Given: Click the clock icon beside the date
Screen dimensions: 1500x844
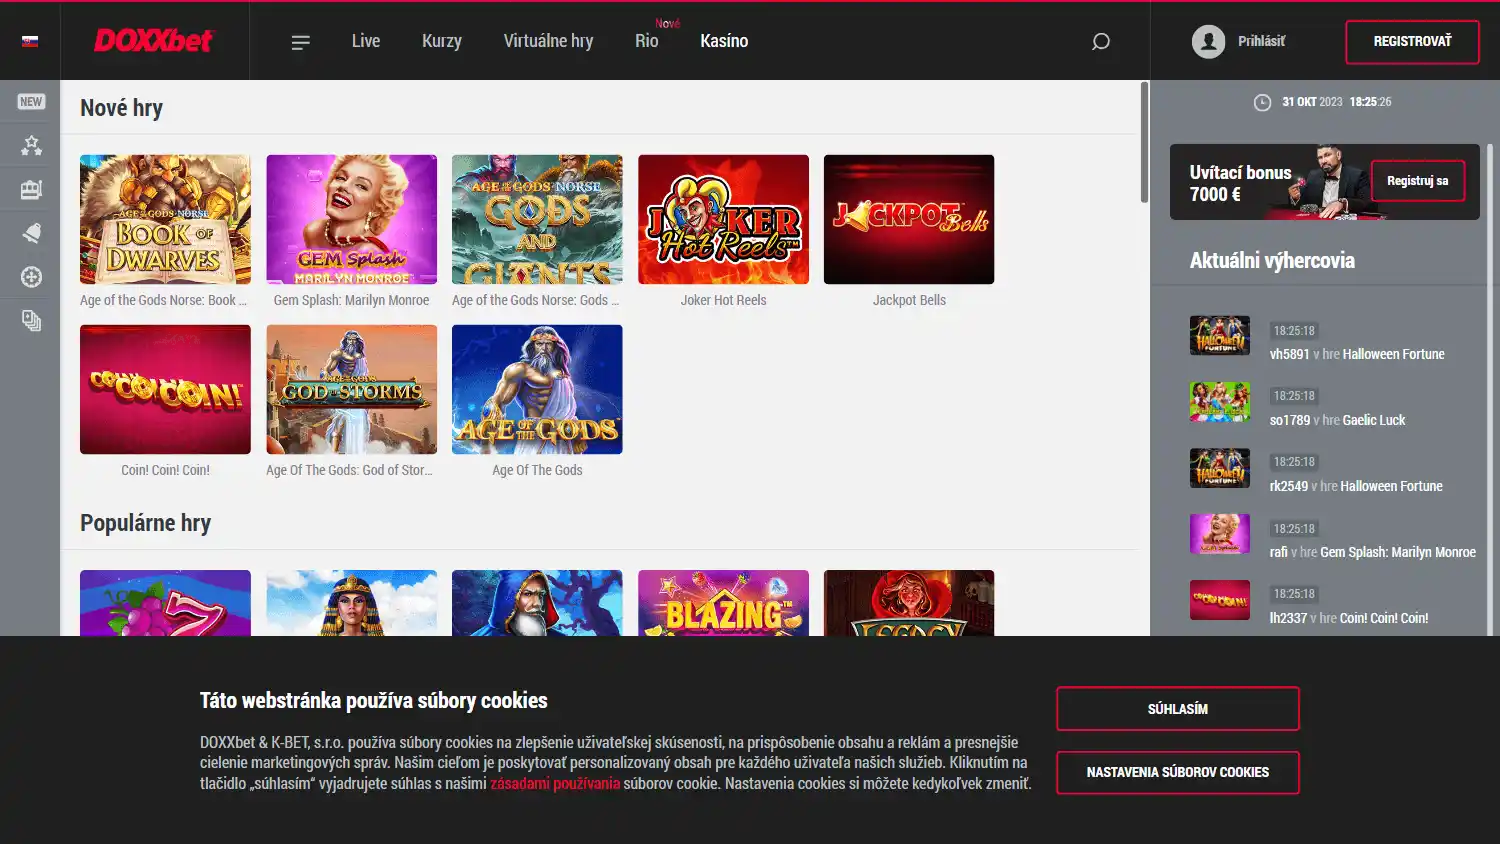Looking at the screenshot, I should pyautogui.click(x=1262, y=102).
